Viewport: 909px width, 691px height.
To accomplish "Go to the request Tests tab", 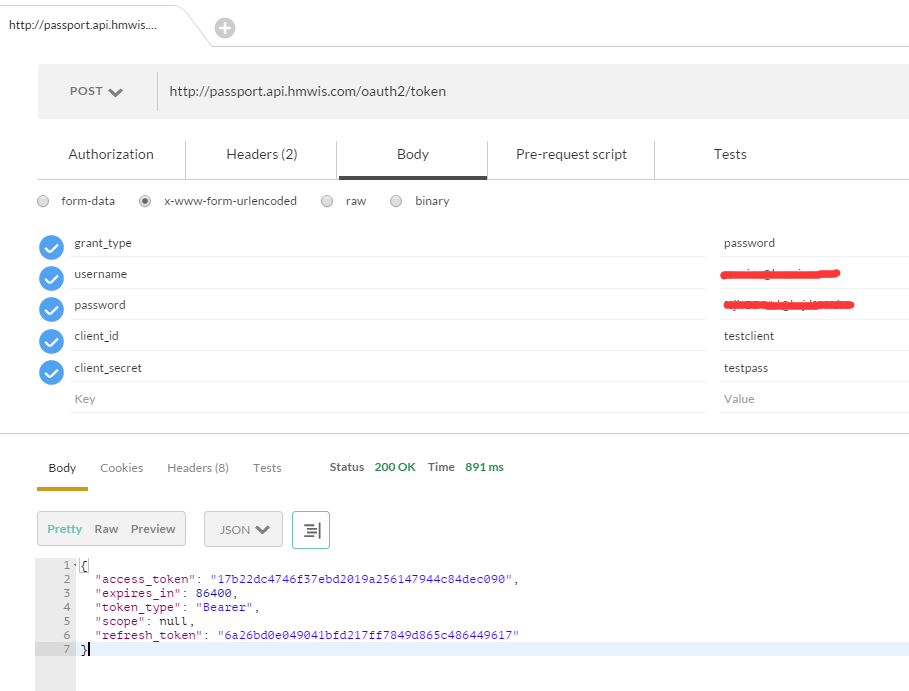I will pos(730,155).
